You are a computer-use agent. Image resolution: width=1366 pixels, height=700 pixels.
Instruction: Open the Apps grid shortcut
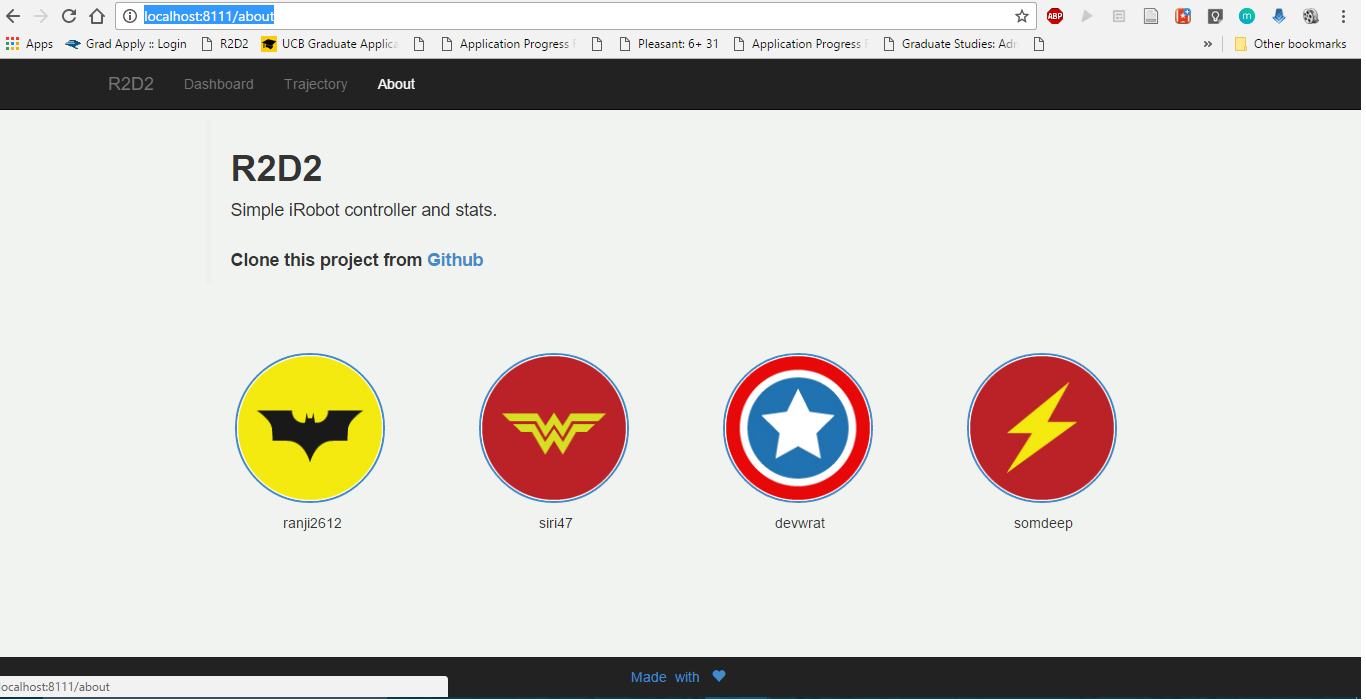click(x=29, y=44)
